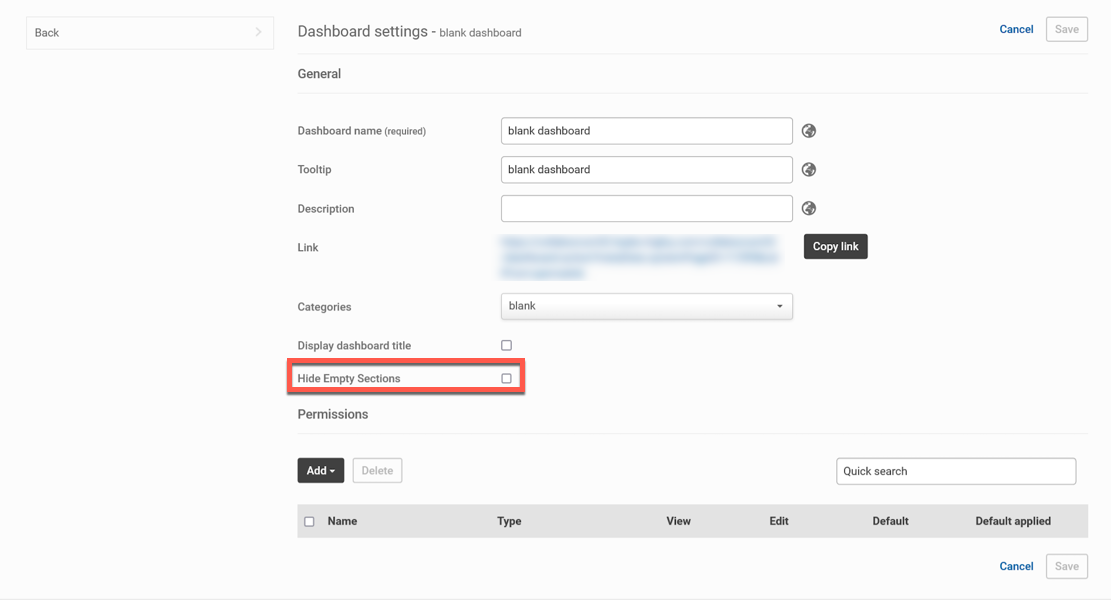Viewport: 1111px width, 600px height.
Task: Expand the Add permissions dropdown button
Action: 320,471
